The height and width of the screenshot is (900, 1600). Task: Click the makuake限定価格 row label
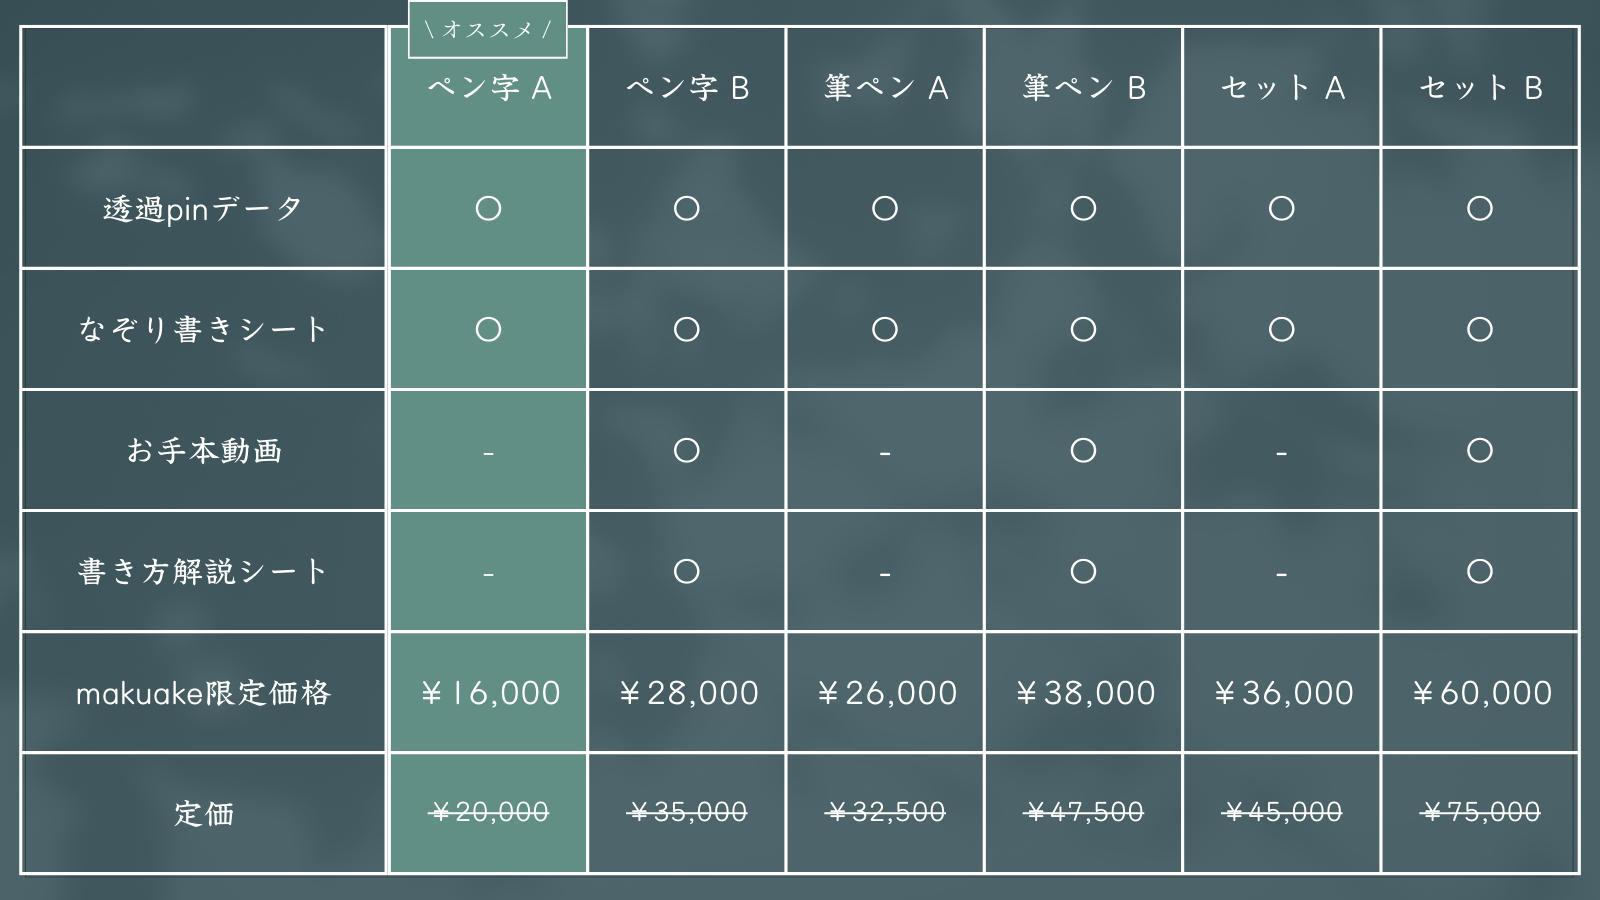[x=203, y=693]
